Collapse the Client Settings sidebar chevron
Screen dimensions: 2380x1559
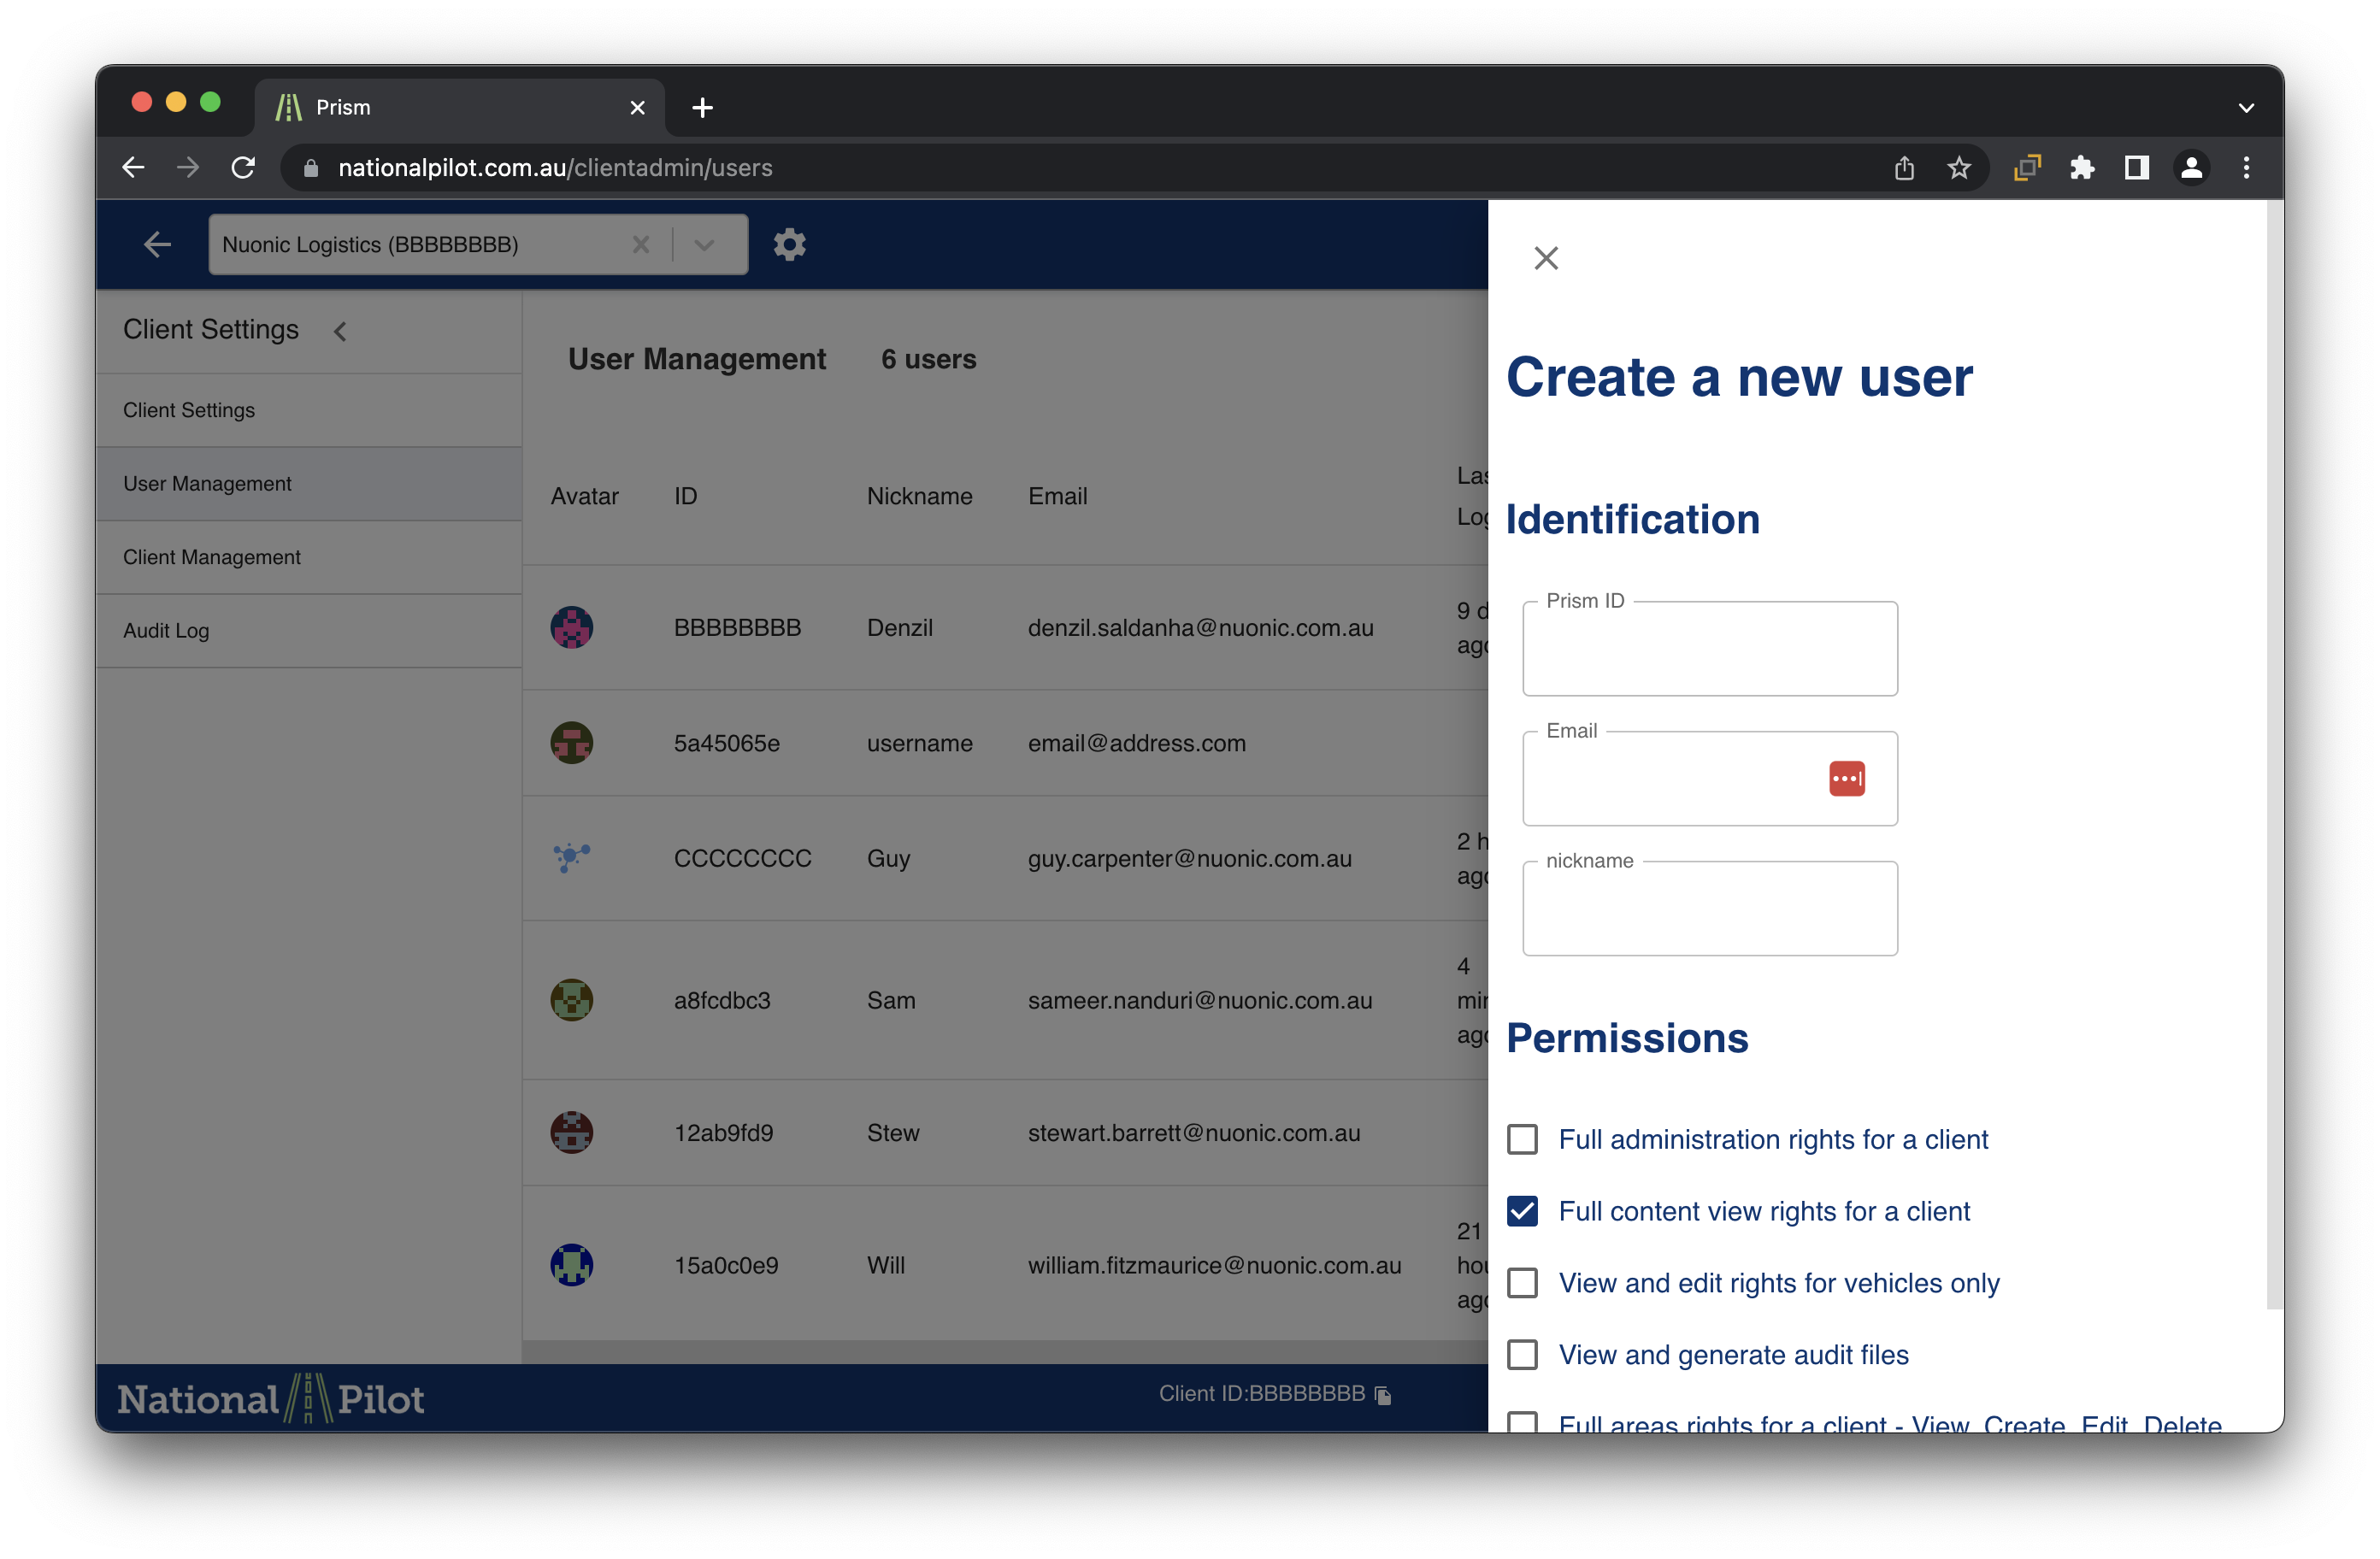click(x=340, y=331)
